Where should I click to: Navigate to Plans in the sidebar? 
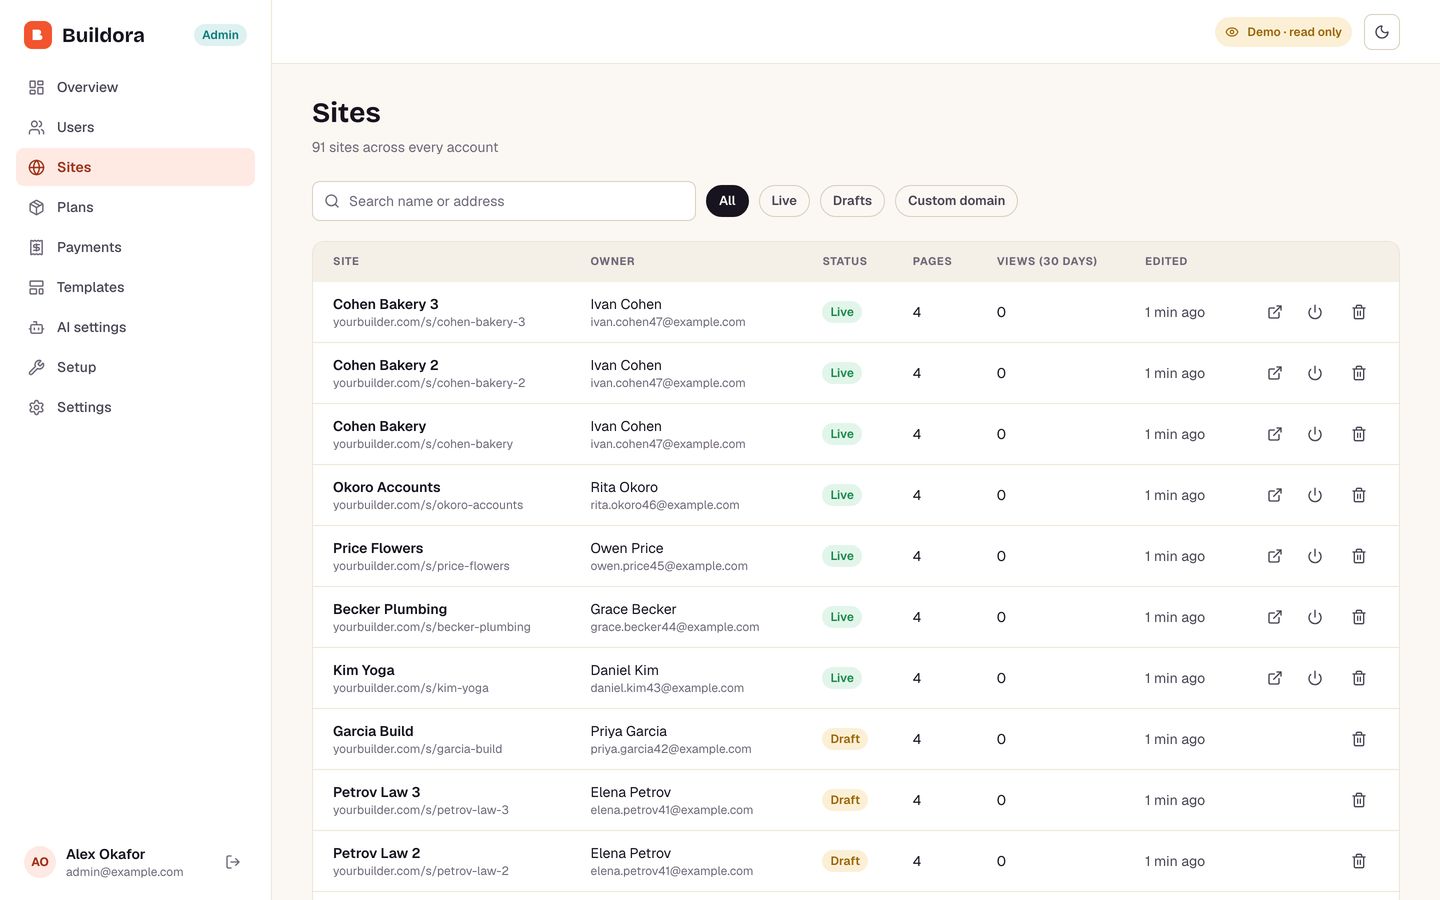tap(135, 207)
